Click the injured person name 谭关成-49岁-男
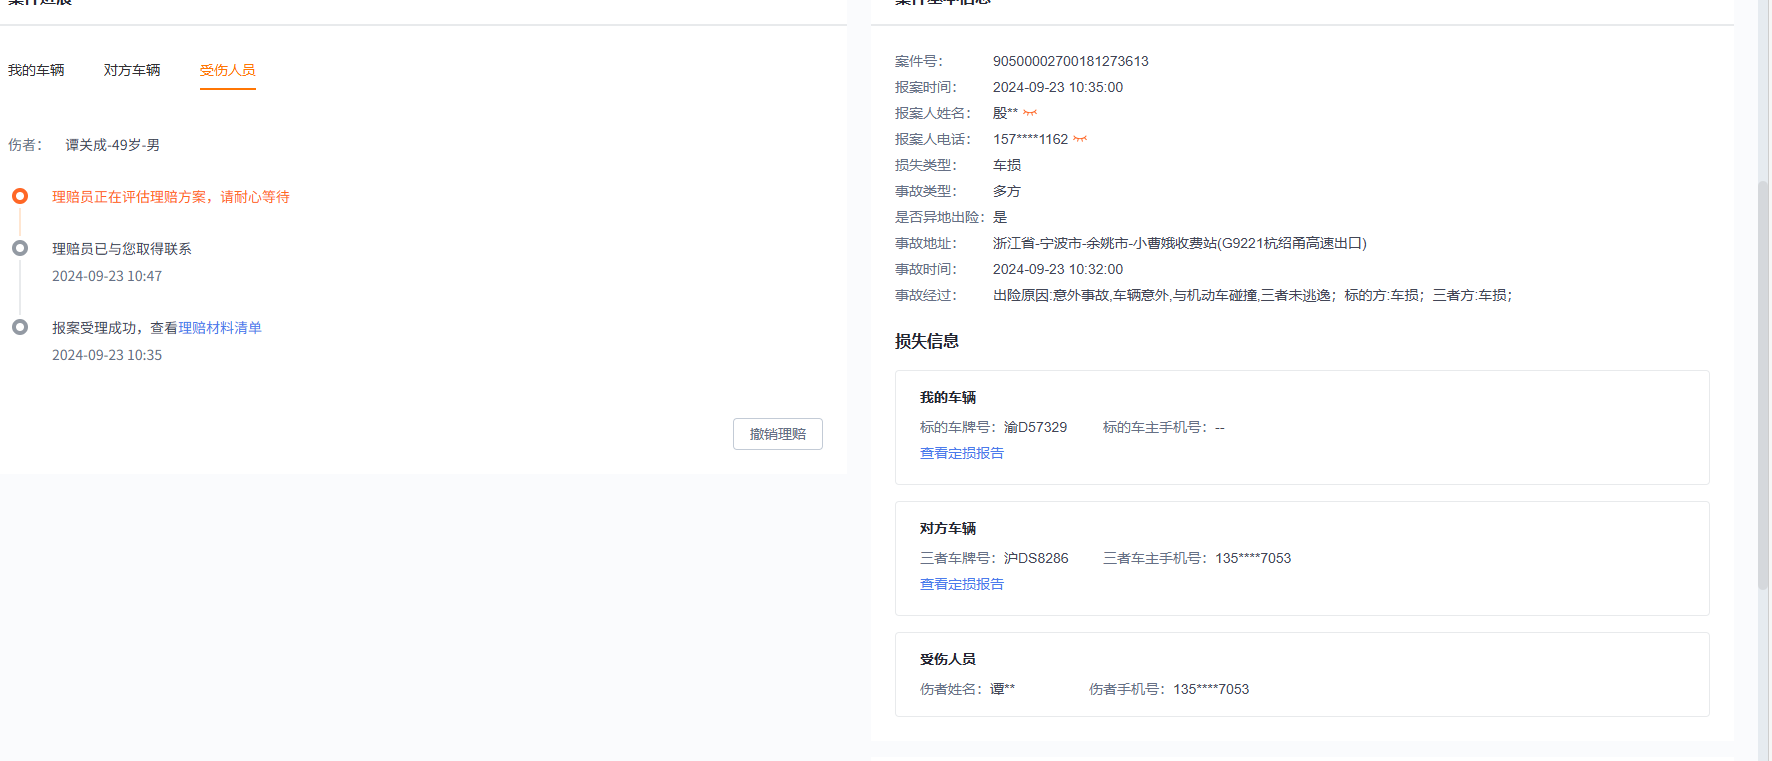Image resolution: width=1772 pixels, height=761 pixels. click(x=113, y=145)
